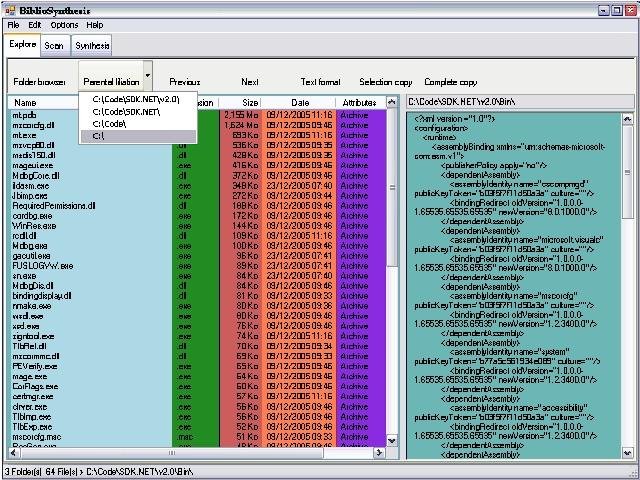Sort by the Name column header
640x480 pixels.
coord(43,103)
